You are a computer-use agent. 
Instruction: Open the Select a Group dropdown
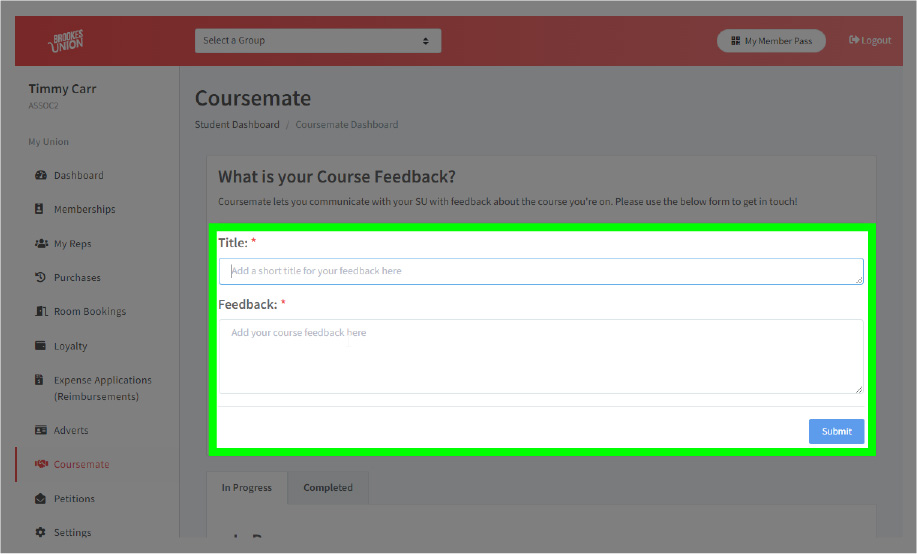pos(317,41)
